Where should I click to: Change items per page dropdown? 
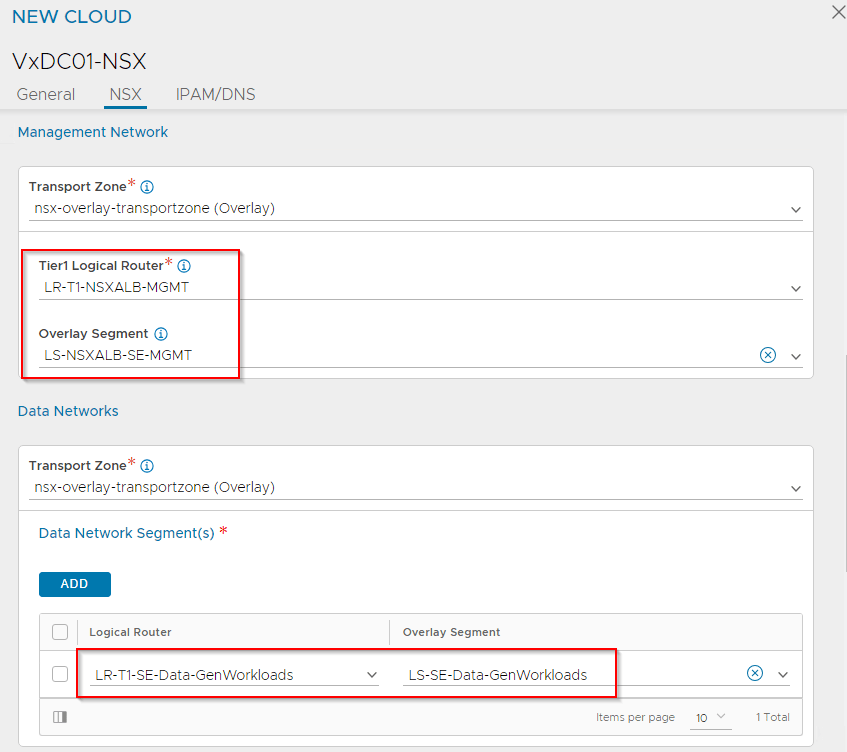(x=710, y=717)
